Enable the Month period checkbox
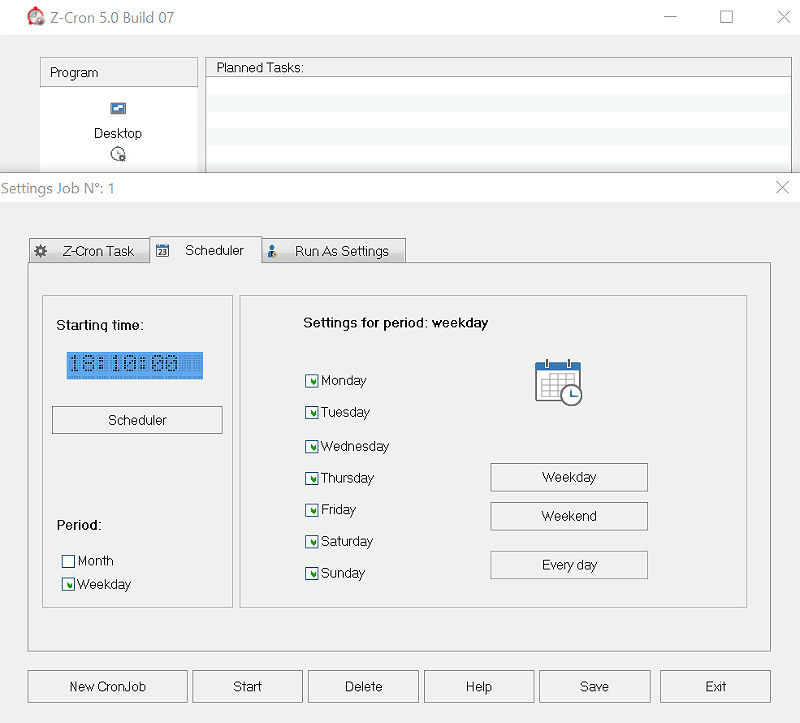 point(68,561)
